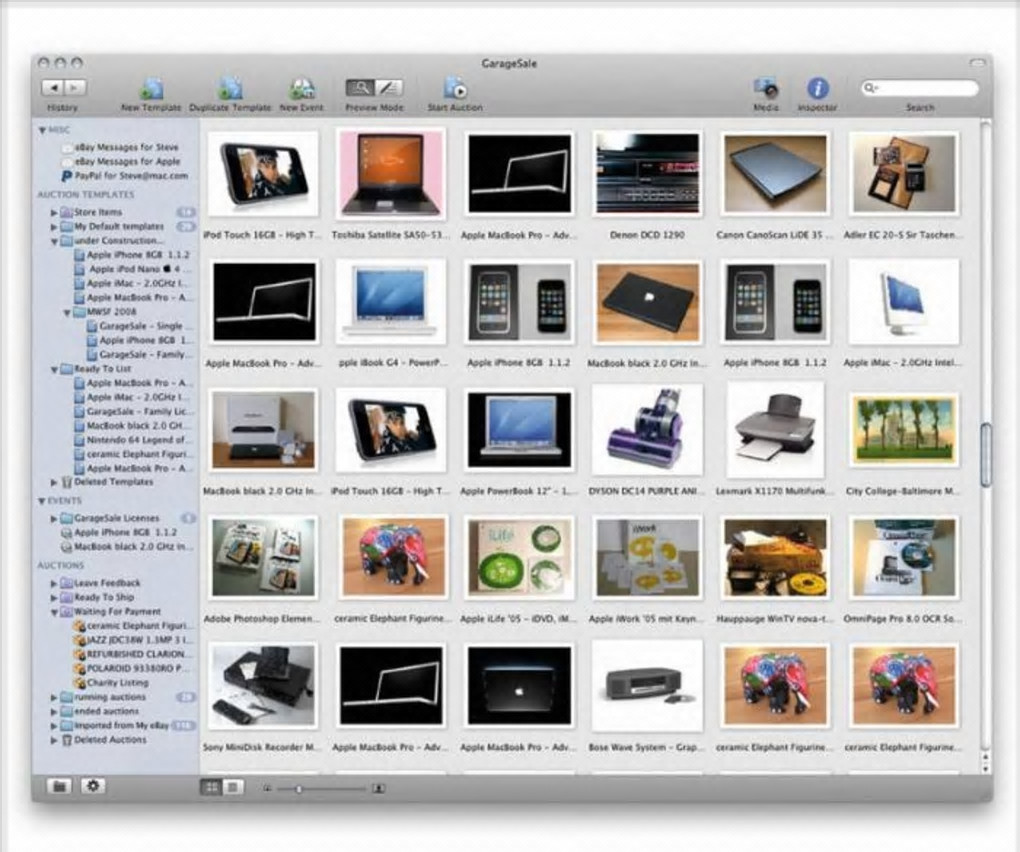
Task: Expand My Default templates folder
Action: tap(54, 226)
